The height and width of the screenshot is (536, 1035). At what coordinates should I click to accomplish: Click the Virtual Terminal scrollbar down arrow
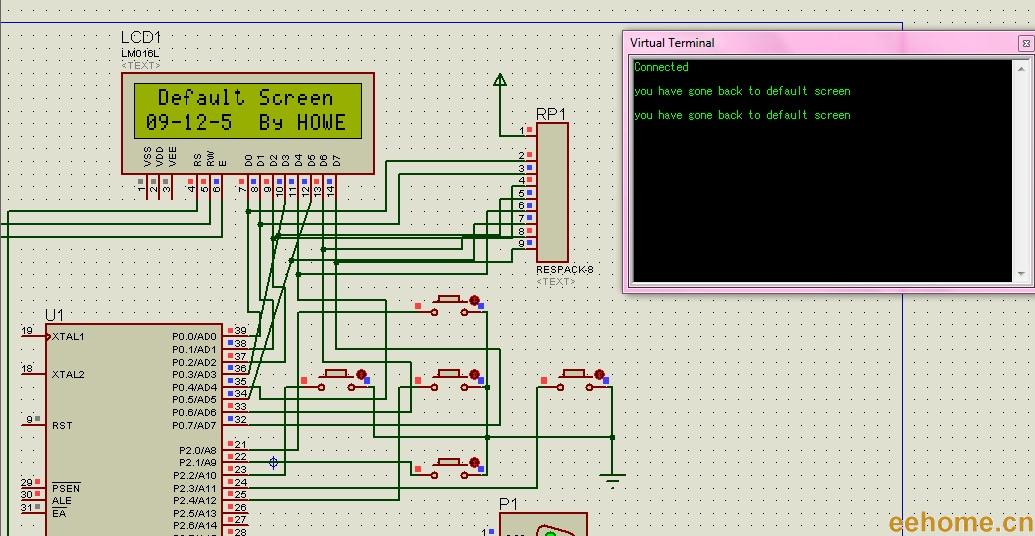(1022, 274)
